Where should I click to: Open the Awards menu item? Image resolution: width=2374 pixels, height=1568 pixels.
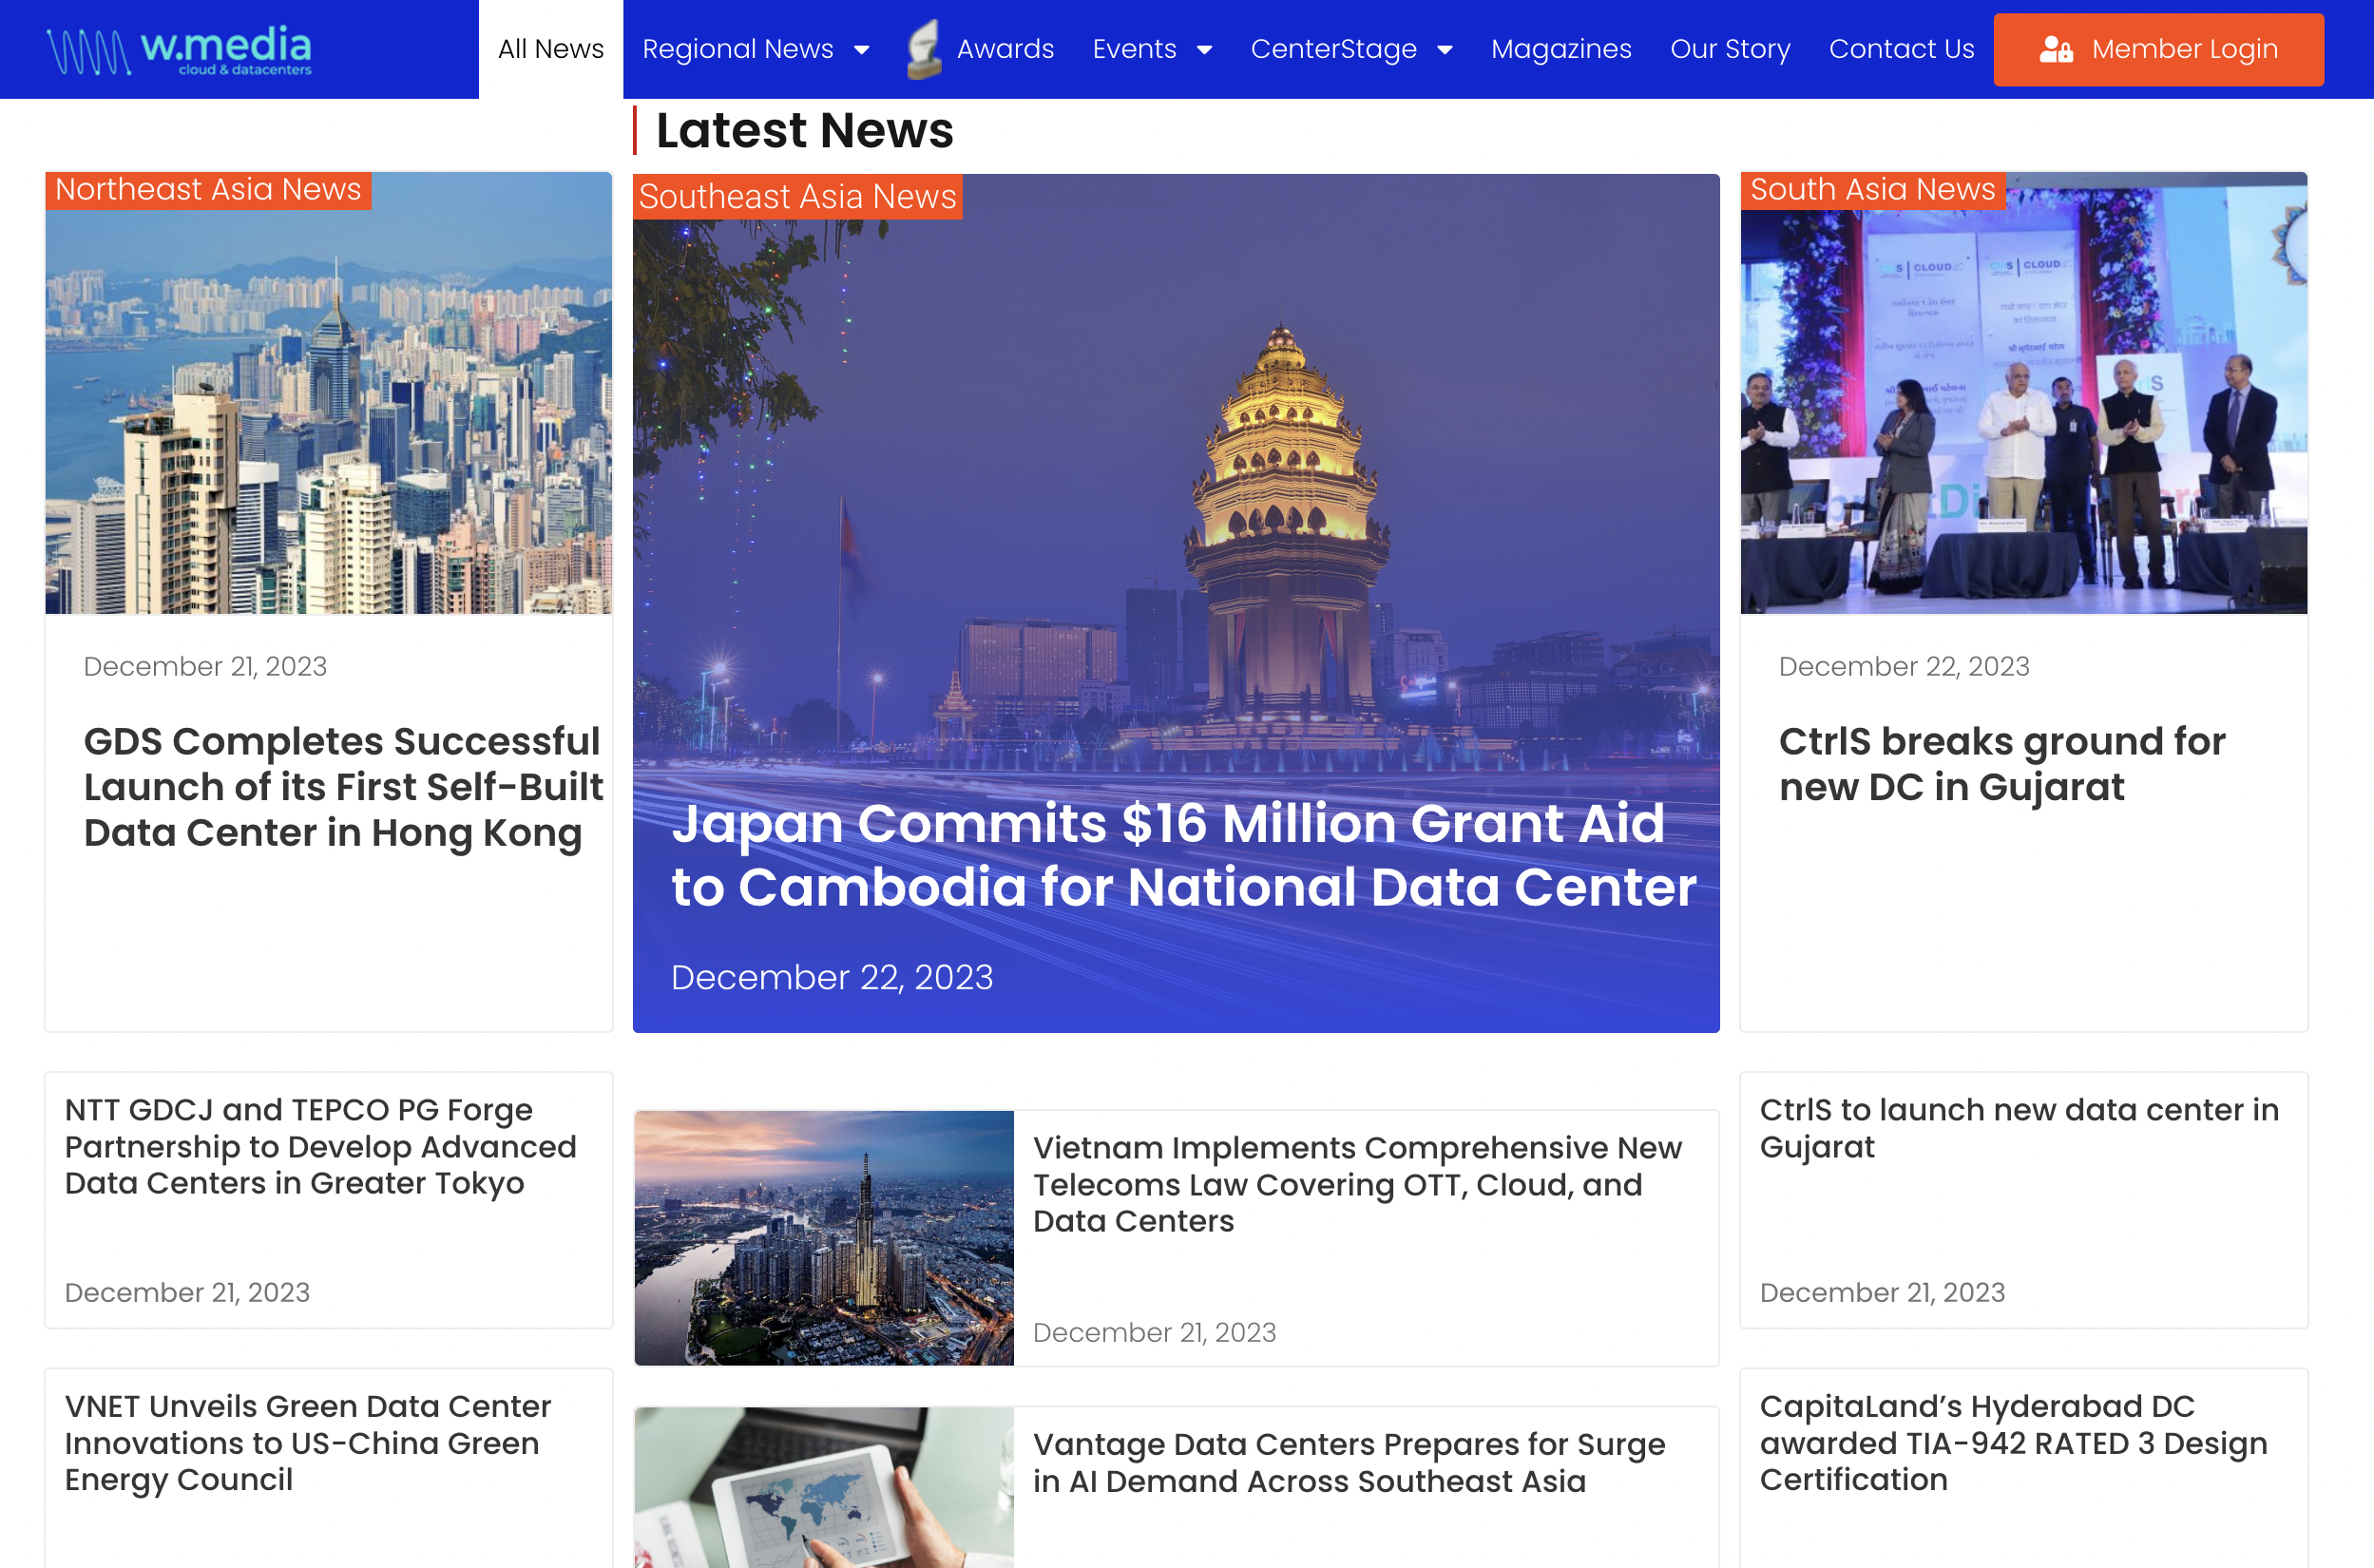[x=1005, y=49]
